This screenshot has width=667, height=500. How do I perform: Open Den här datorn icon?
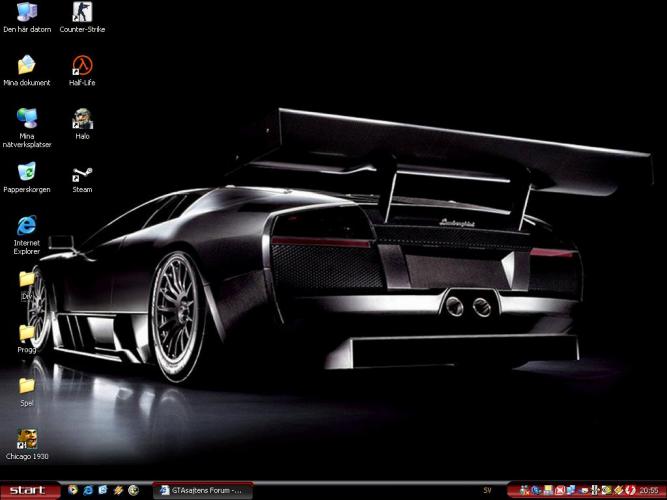pyautogui.click(x=27, y=14)
